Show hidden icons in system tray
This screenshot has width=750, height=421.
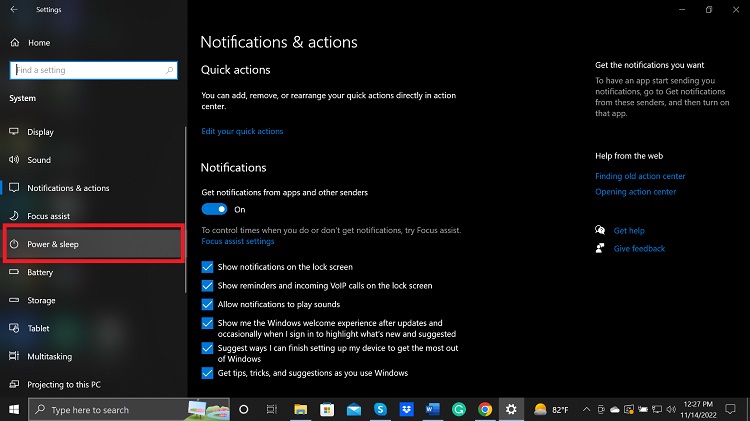pos(587,410)
